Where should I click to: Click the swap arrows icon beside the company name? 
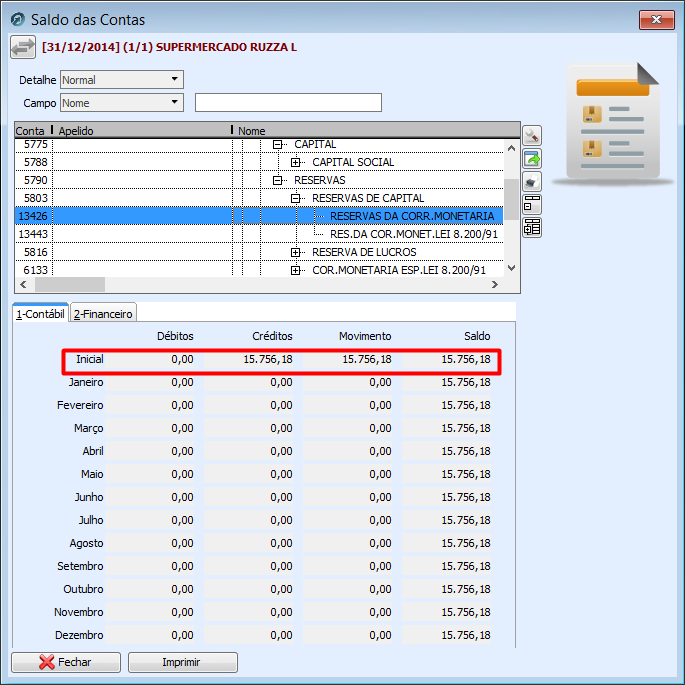(x=23, y=47)
